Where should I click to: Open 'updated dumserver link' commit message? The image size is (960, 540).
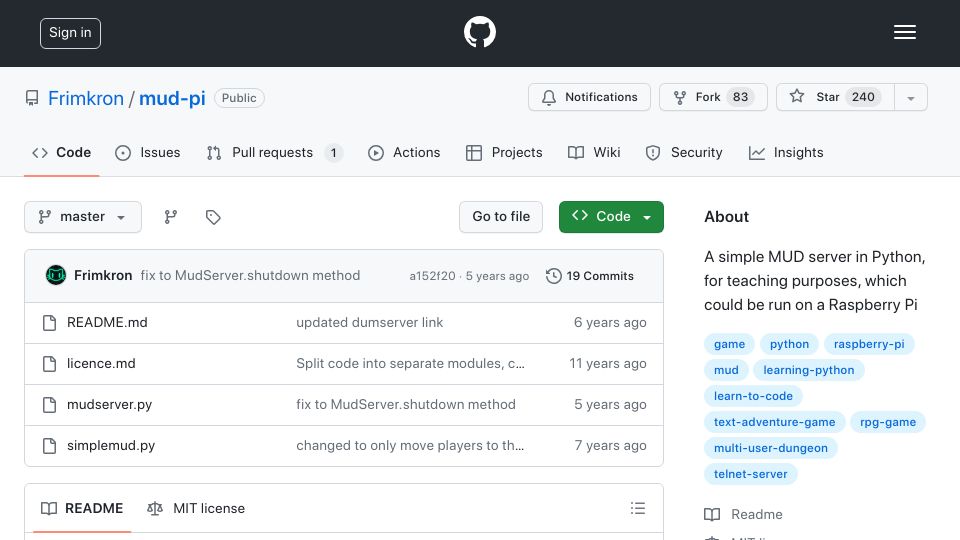[369, 323]
